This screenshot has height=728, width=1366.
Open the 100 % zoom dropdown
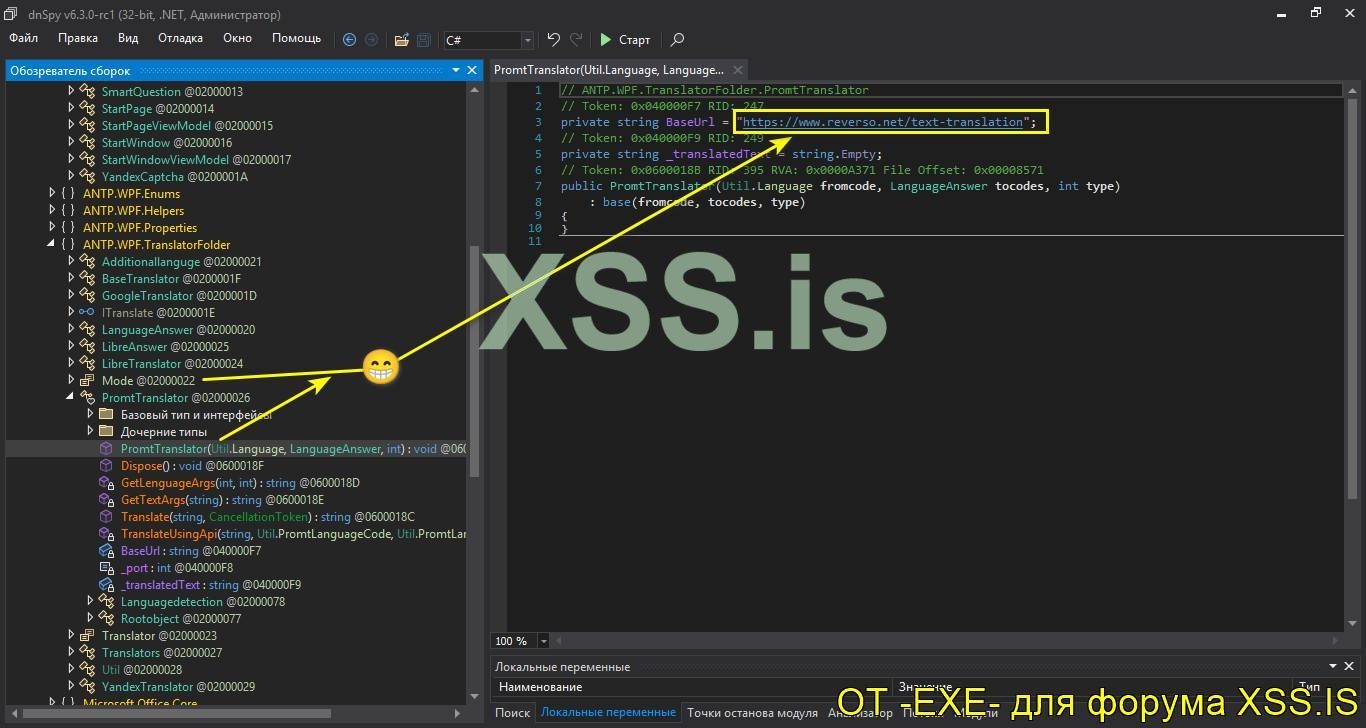[544, 641]
